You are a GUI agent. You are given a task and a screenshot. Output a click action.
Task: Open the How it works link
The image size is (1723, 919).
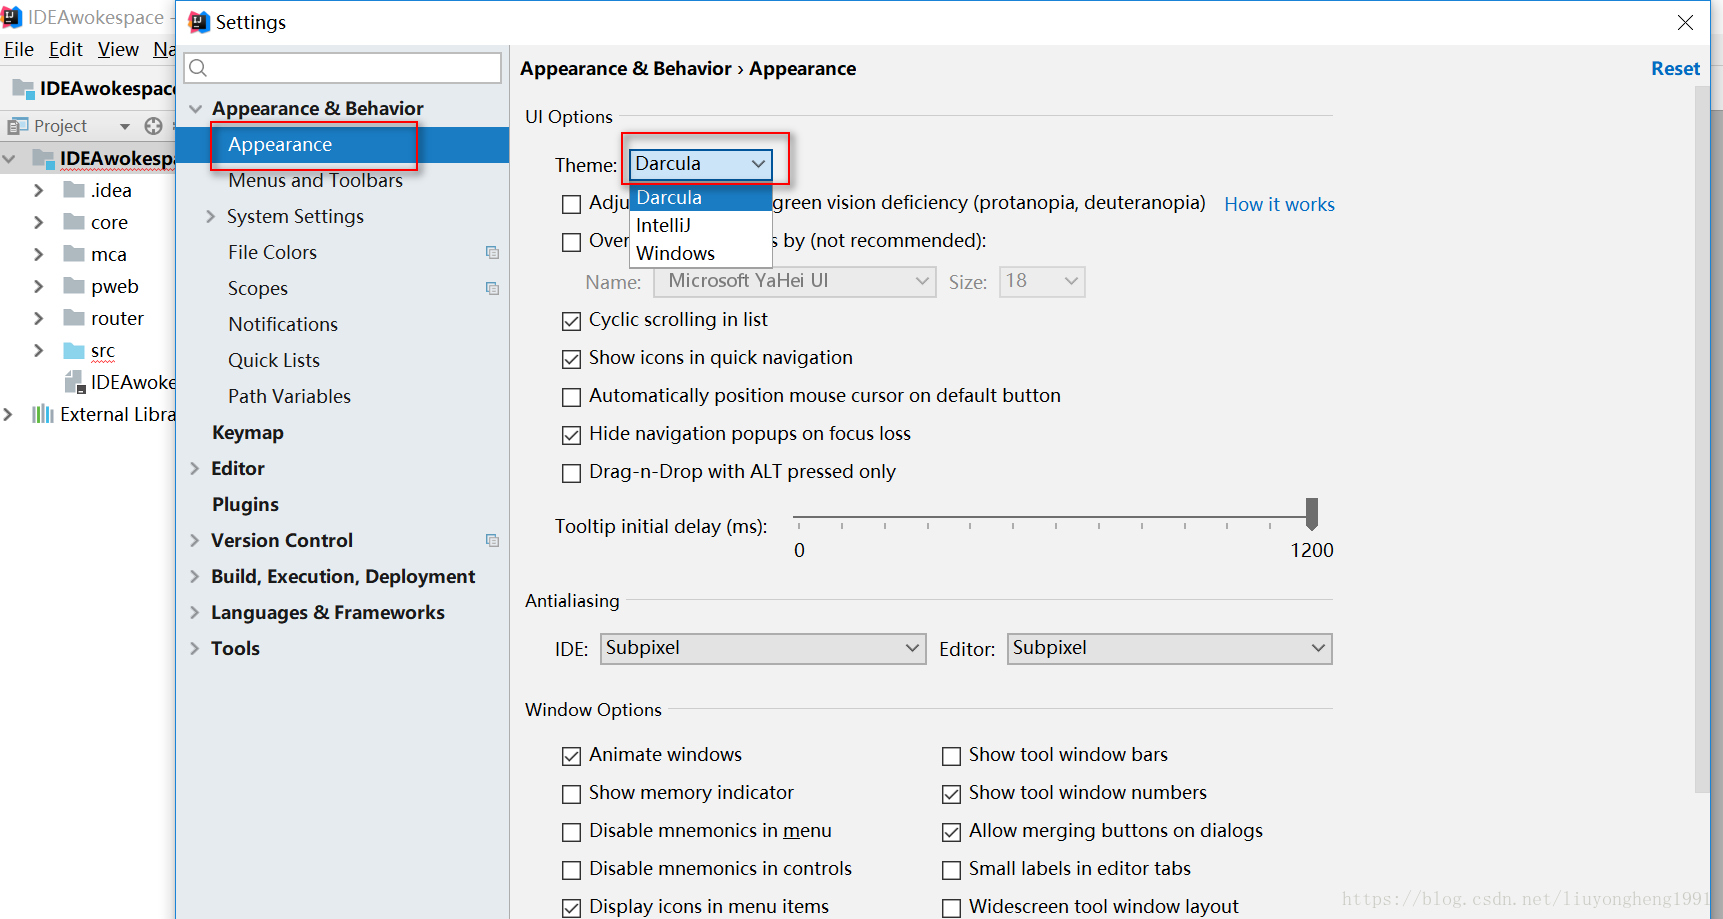coord(1279,204)
